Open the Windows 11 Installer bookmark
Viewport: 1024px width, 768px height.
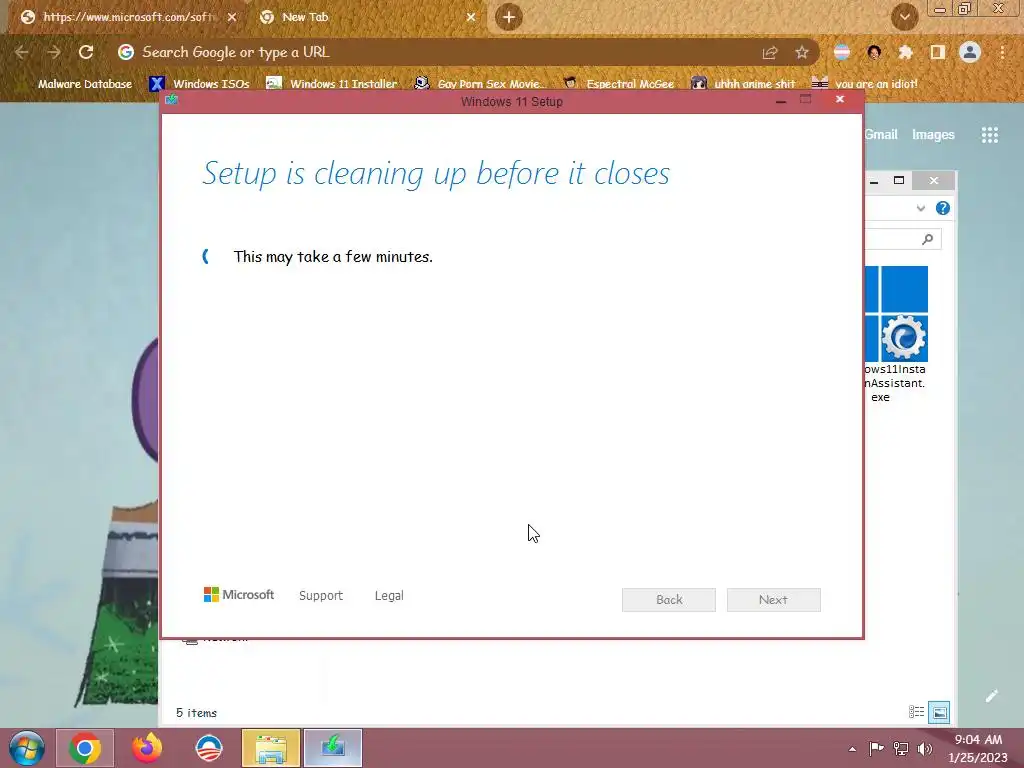332,84
